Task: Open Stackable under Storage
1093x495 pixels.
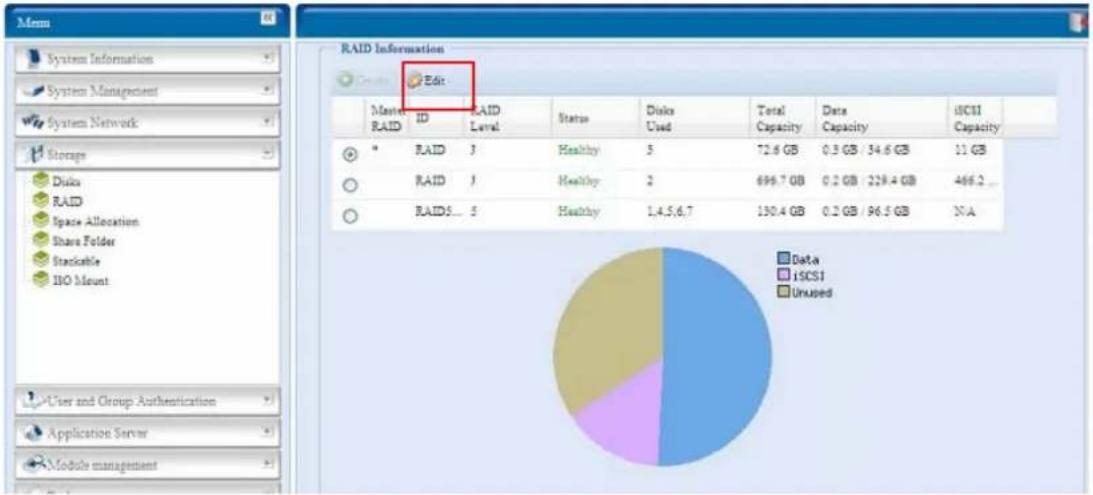Action: click(x=75, y=261)
